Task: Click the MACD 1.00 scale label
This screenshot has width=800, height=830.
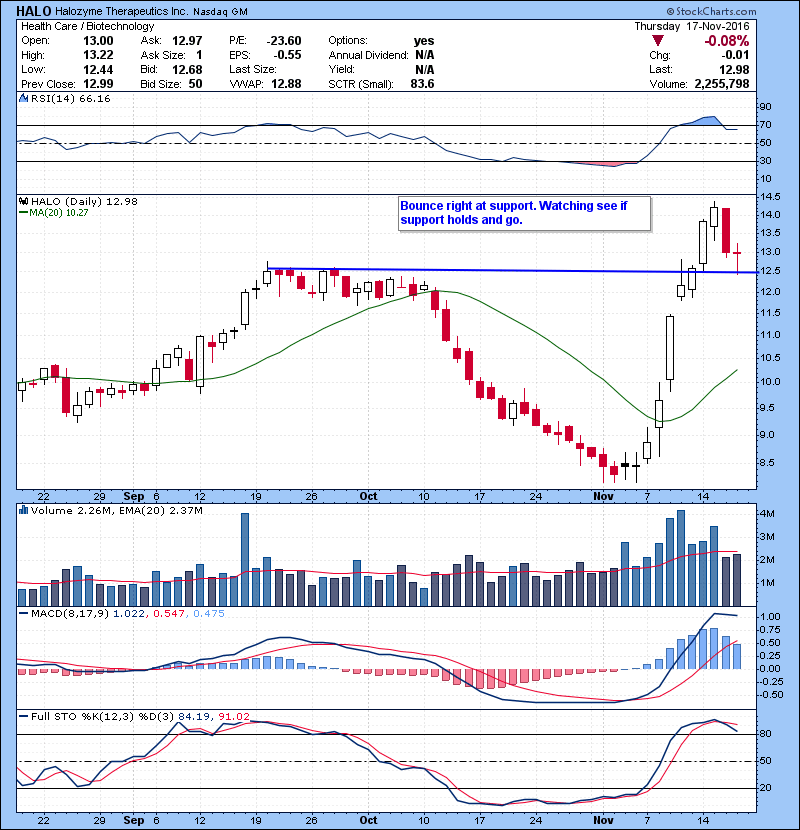Action: pos(770,617)
